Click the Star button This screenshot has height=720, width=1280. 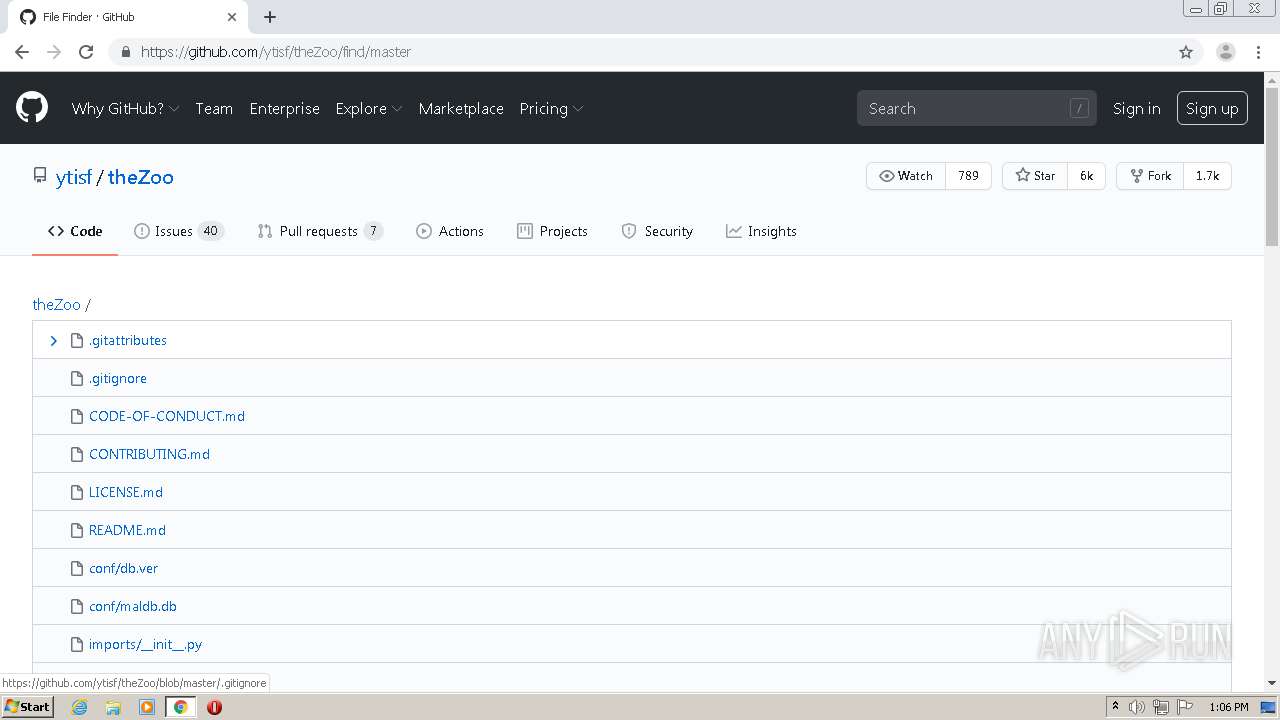[x=1035, y=176]
